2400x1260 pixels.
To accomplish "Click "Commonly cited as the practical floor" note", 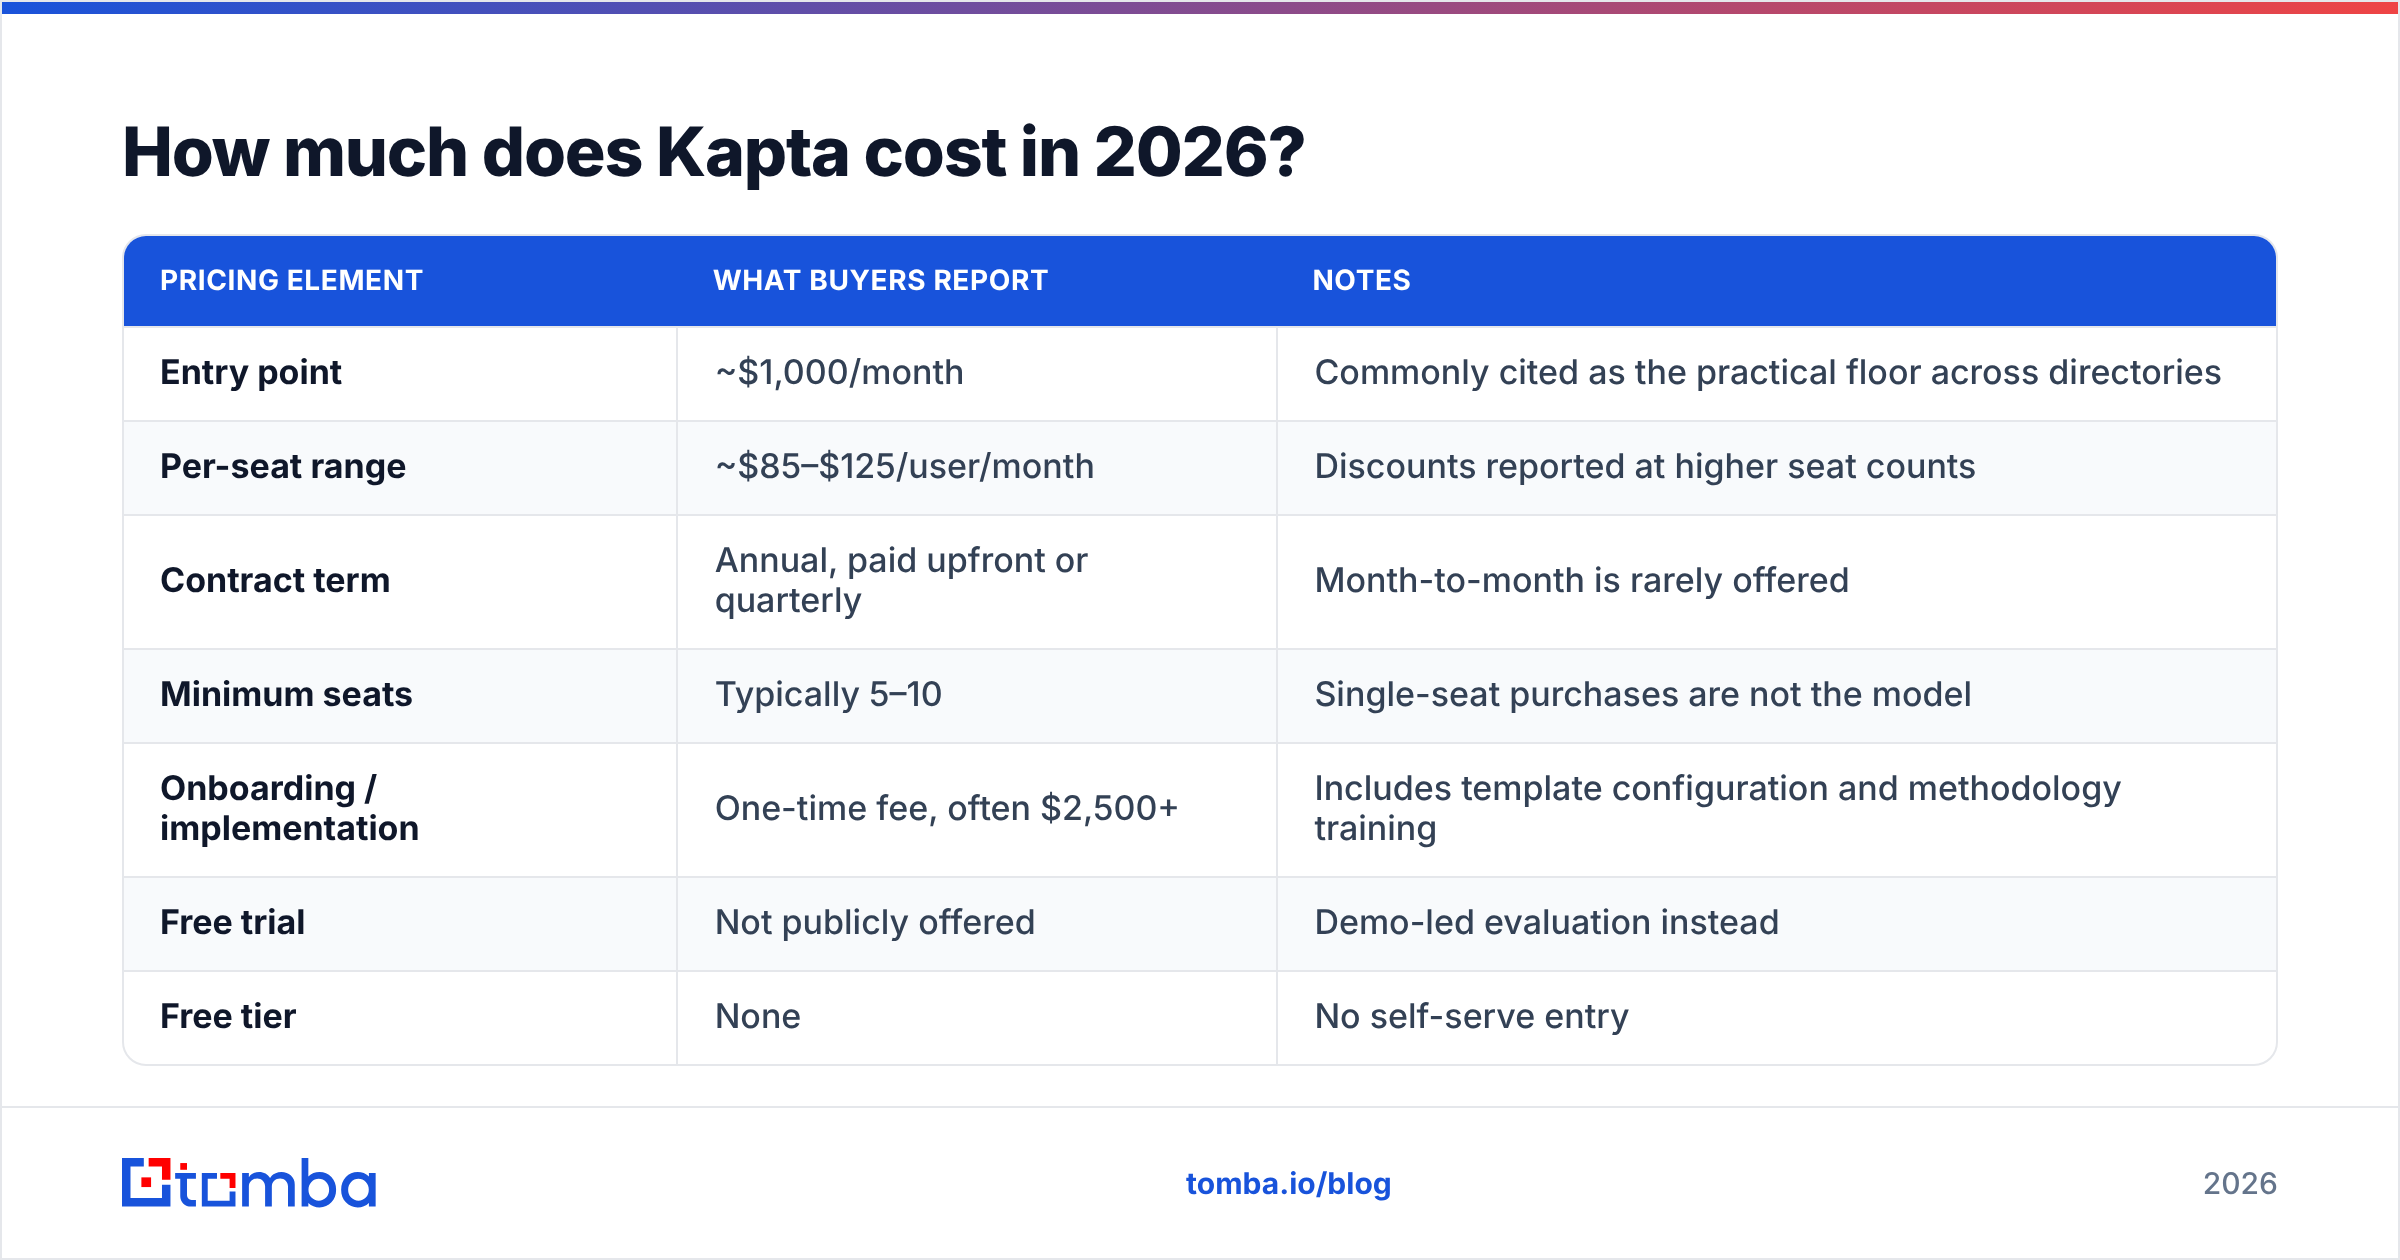I will (1767, 373).
